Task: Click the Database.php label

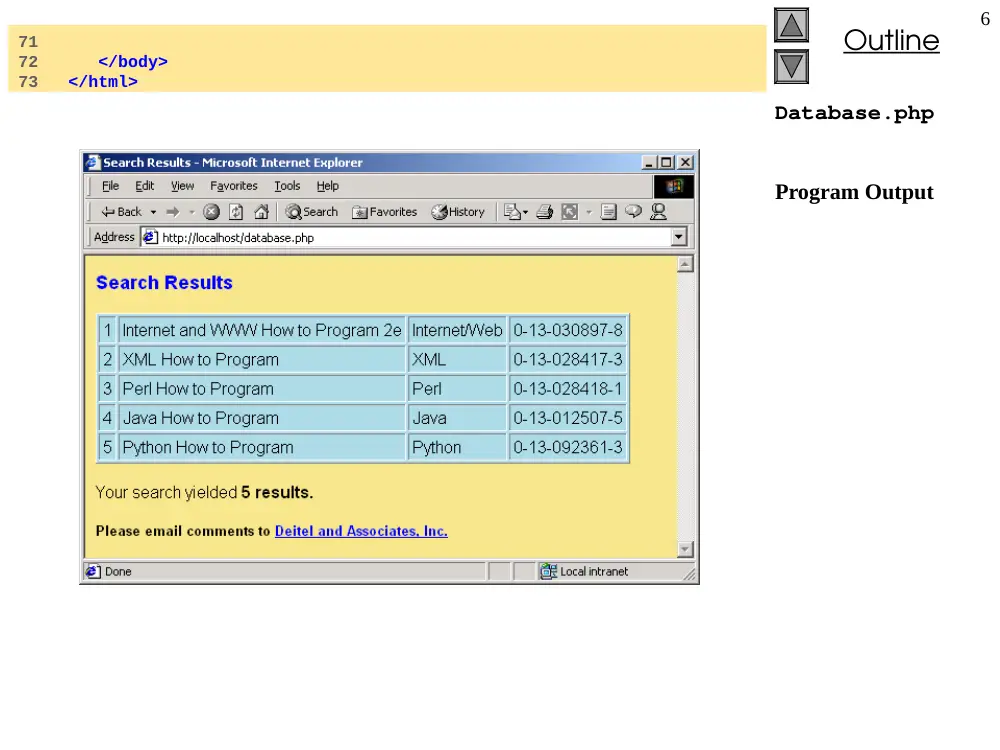Action: click(854, 113)
